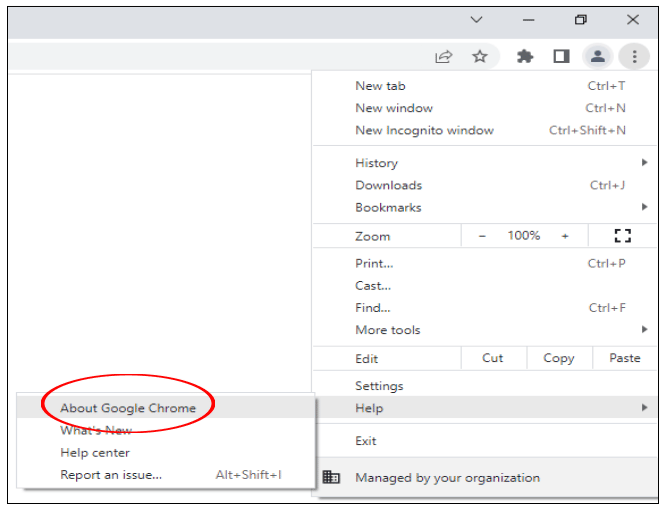Expand the History submenu
The width and height of the screenshot is (665, 513).
pos(484,163)
